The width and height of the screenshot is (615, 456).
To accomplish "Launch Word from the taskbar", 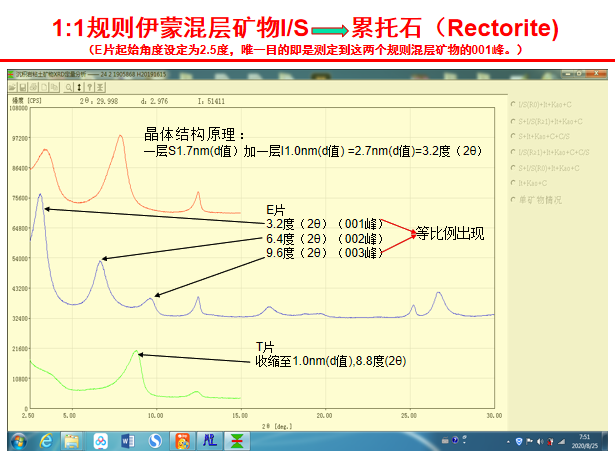I will 127,440.
